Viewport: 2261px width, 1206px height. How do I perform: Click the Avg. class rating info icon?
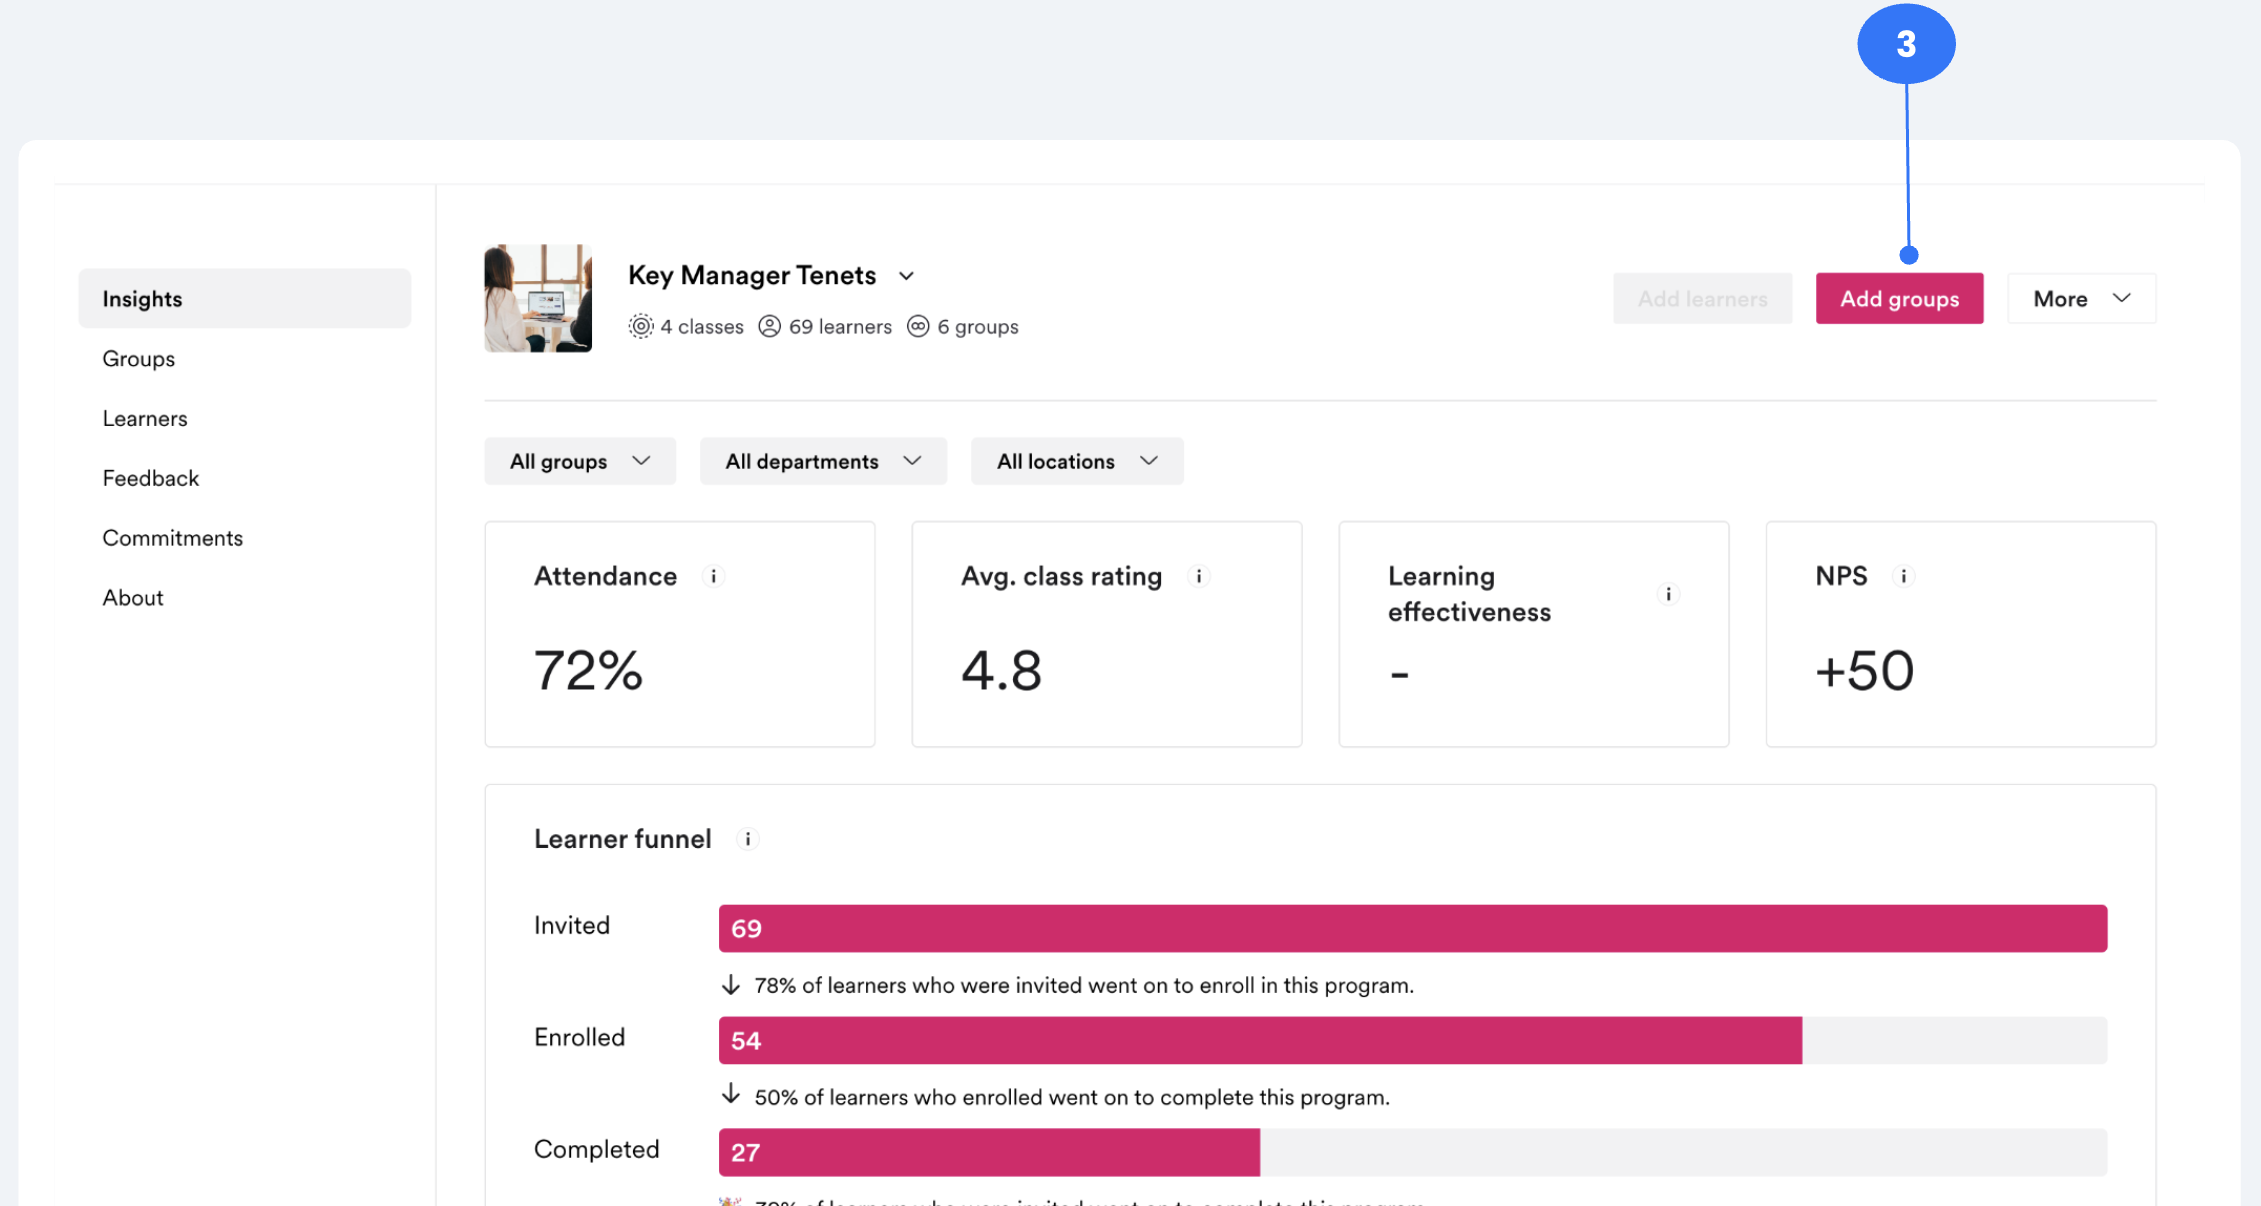pyautogui.click(x=1199, y=576)
